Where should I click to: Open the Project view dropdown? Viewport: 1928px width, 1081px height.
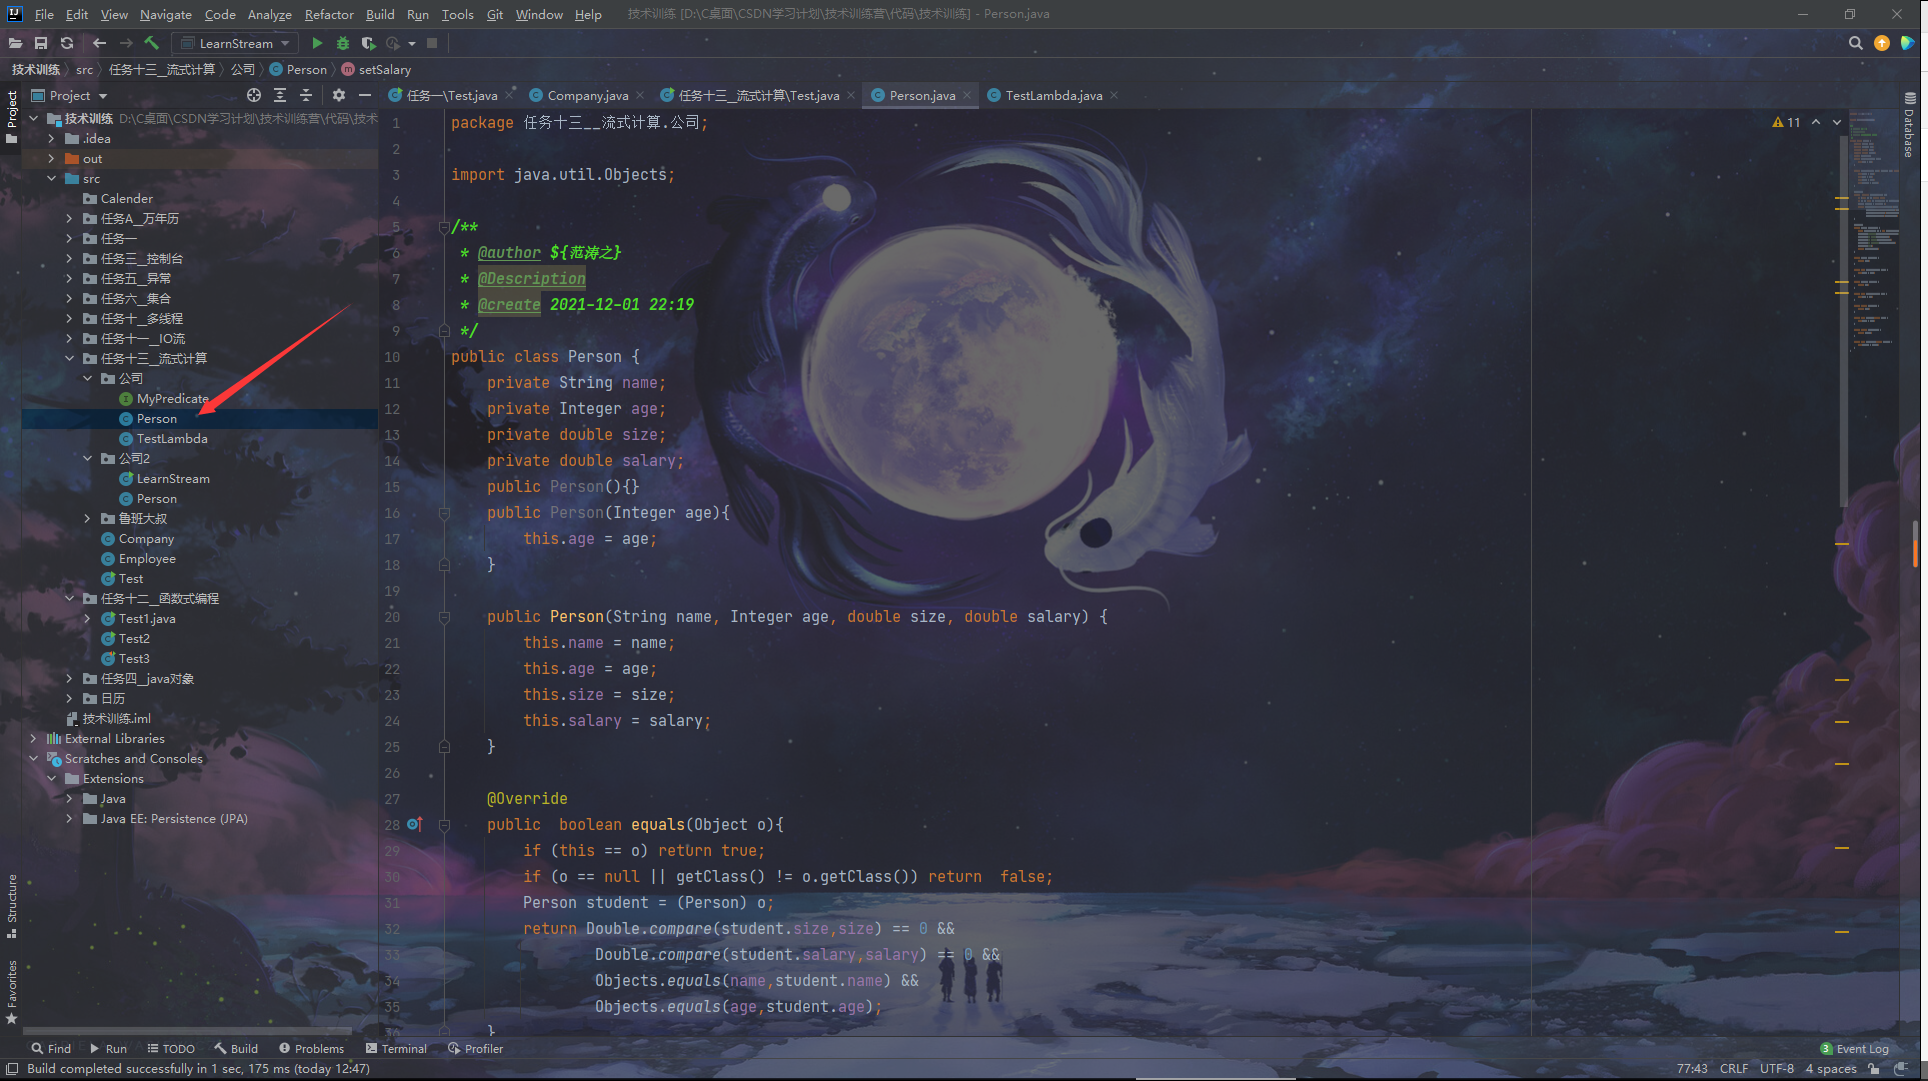click(x=69, y=95)
